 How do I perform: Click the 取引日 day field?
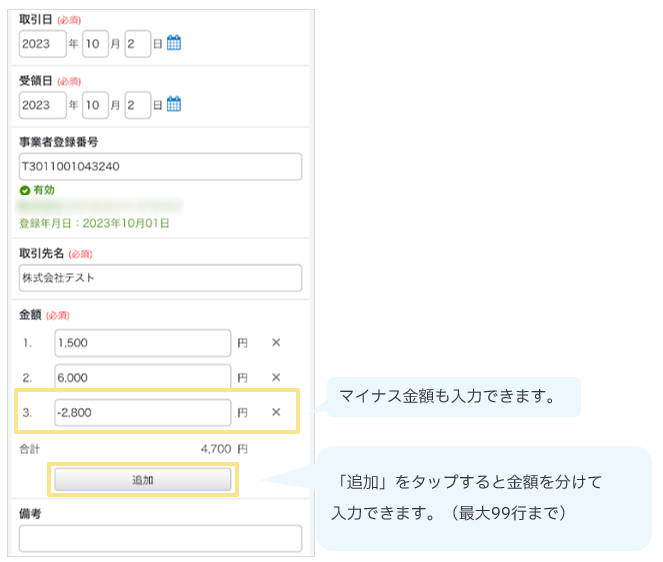pos(137,43)
